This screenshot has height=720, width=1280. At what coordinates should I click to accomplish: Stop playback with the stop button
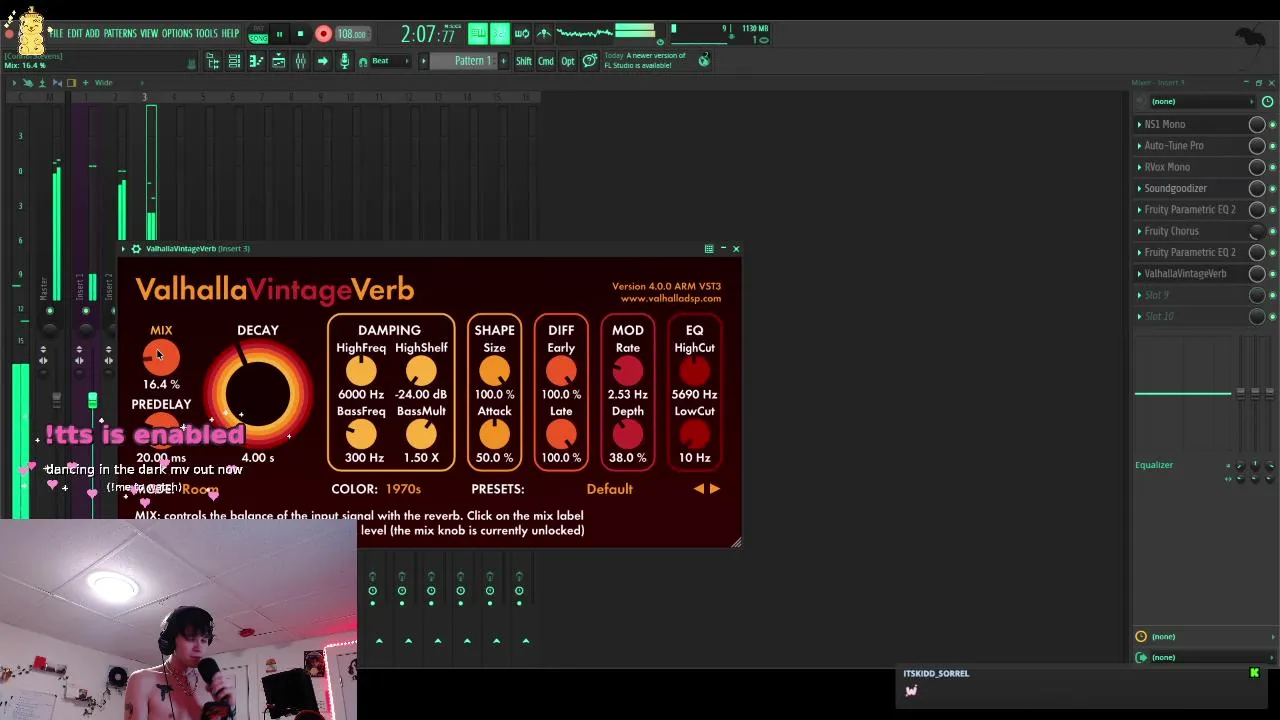pyautogui.click(x=300, y=34)
